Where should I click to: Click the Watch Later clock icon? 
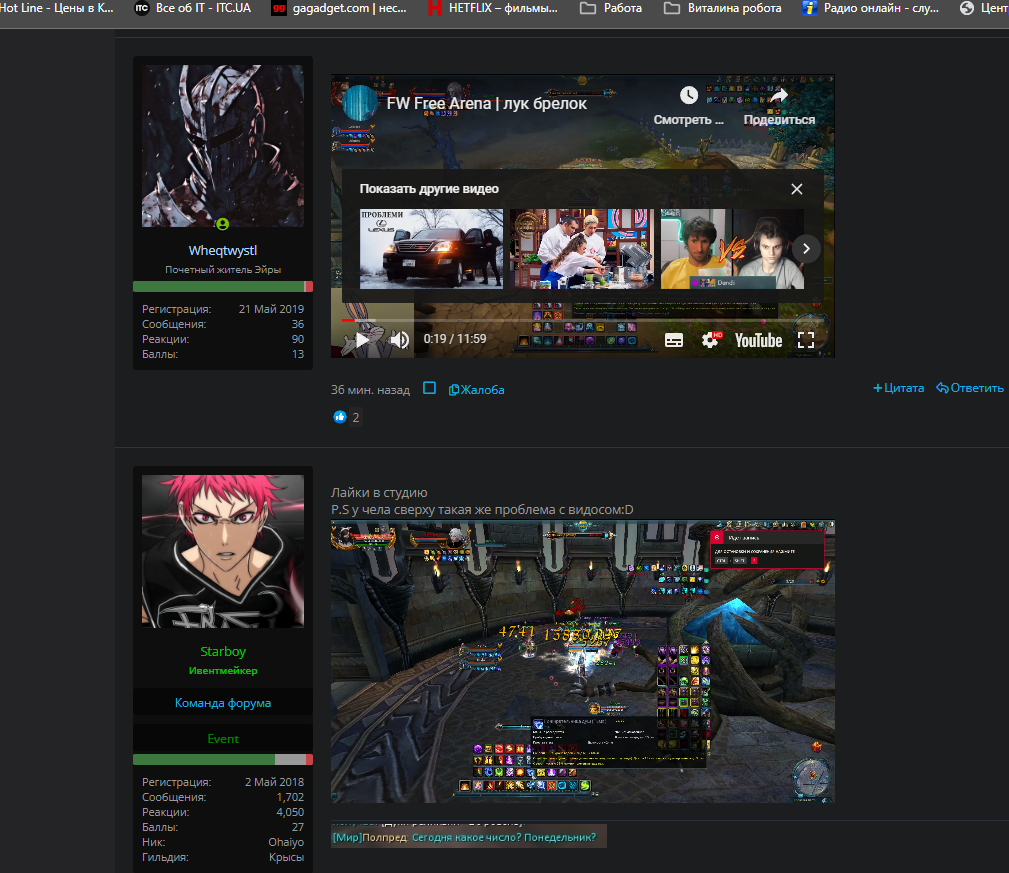688,96
